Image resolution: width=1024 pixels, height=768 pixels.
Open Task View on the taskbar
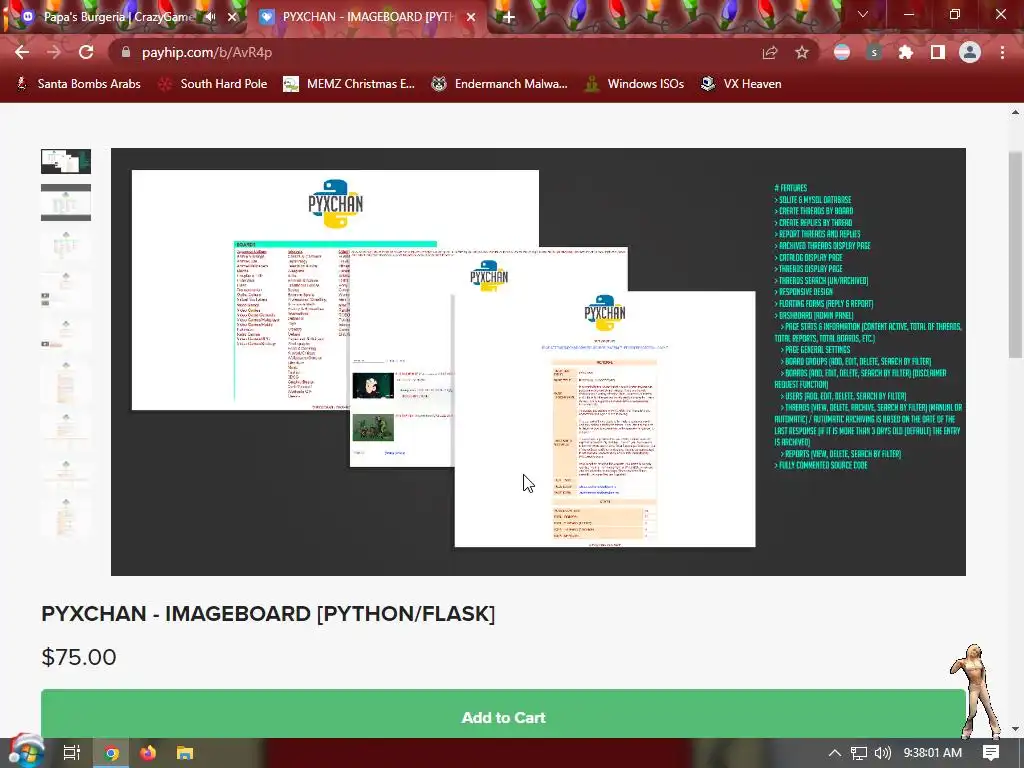tap(71, 753)
